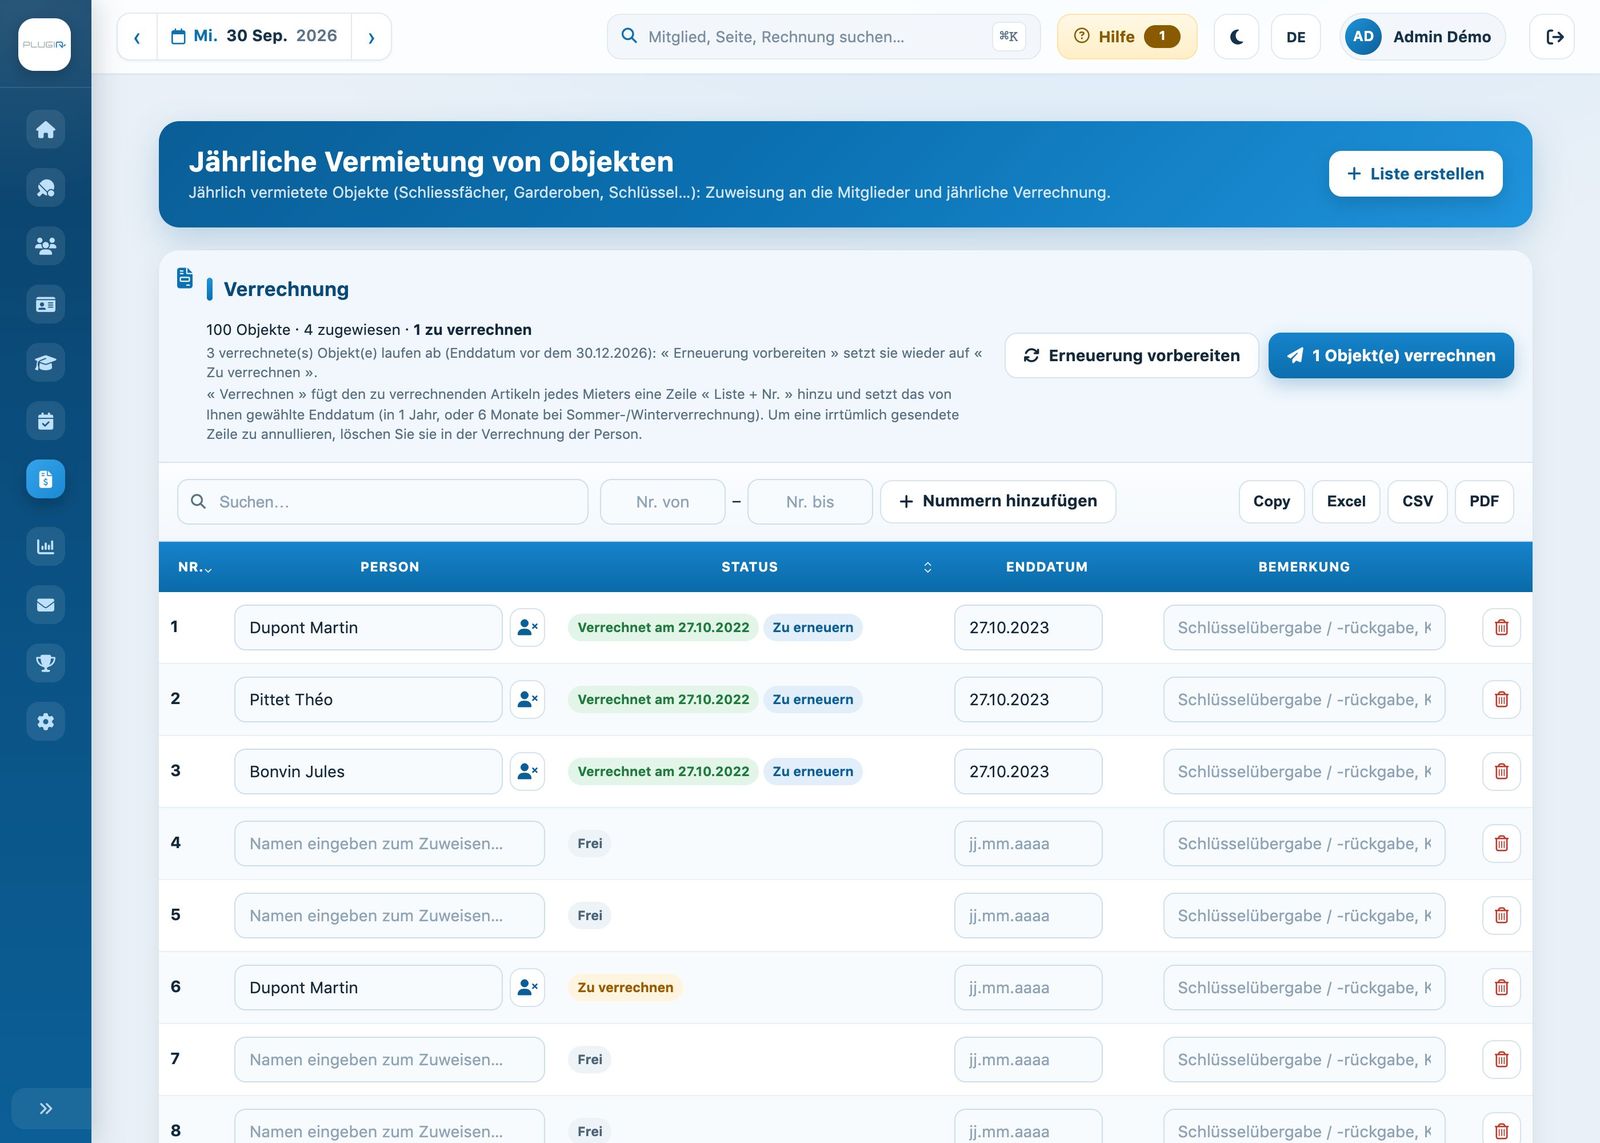Focus the global search field

pos(823,37)
